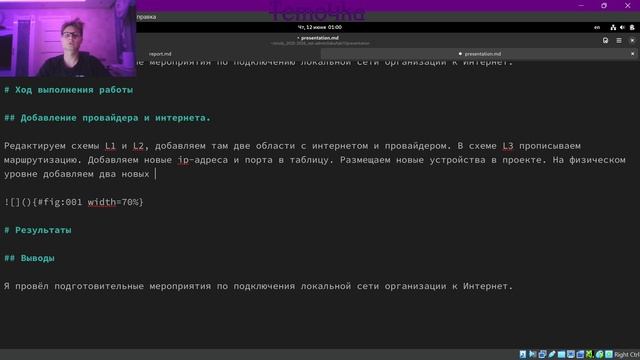Image resolution: width=640 pixels, height=360 pixels.
Task: Click the display monitor icon in VirtualBox status bar
Action: [571, 354]
